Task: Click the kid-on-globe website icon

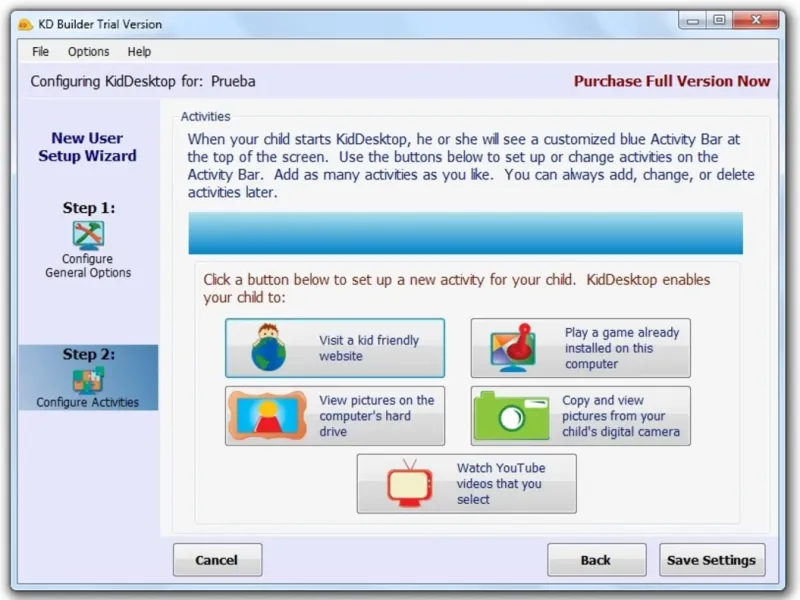Action: (x=268, y=347)
